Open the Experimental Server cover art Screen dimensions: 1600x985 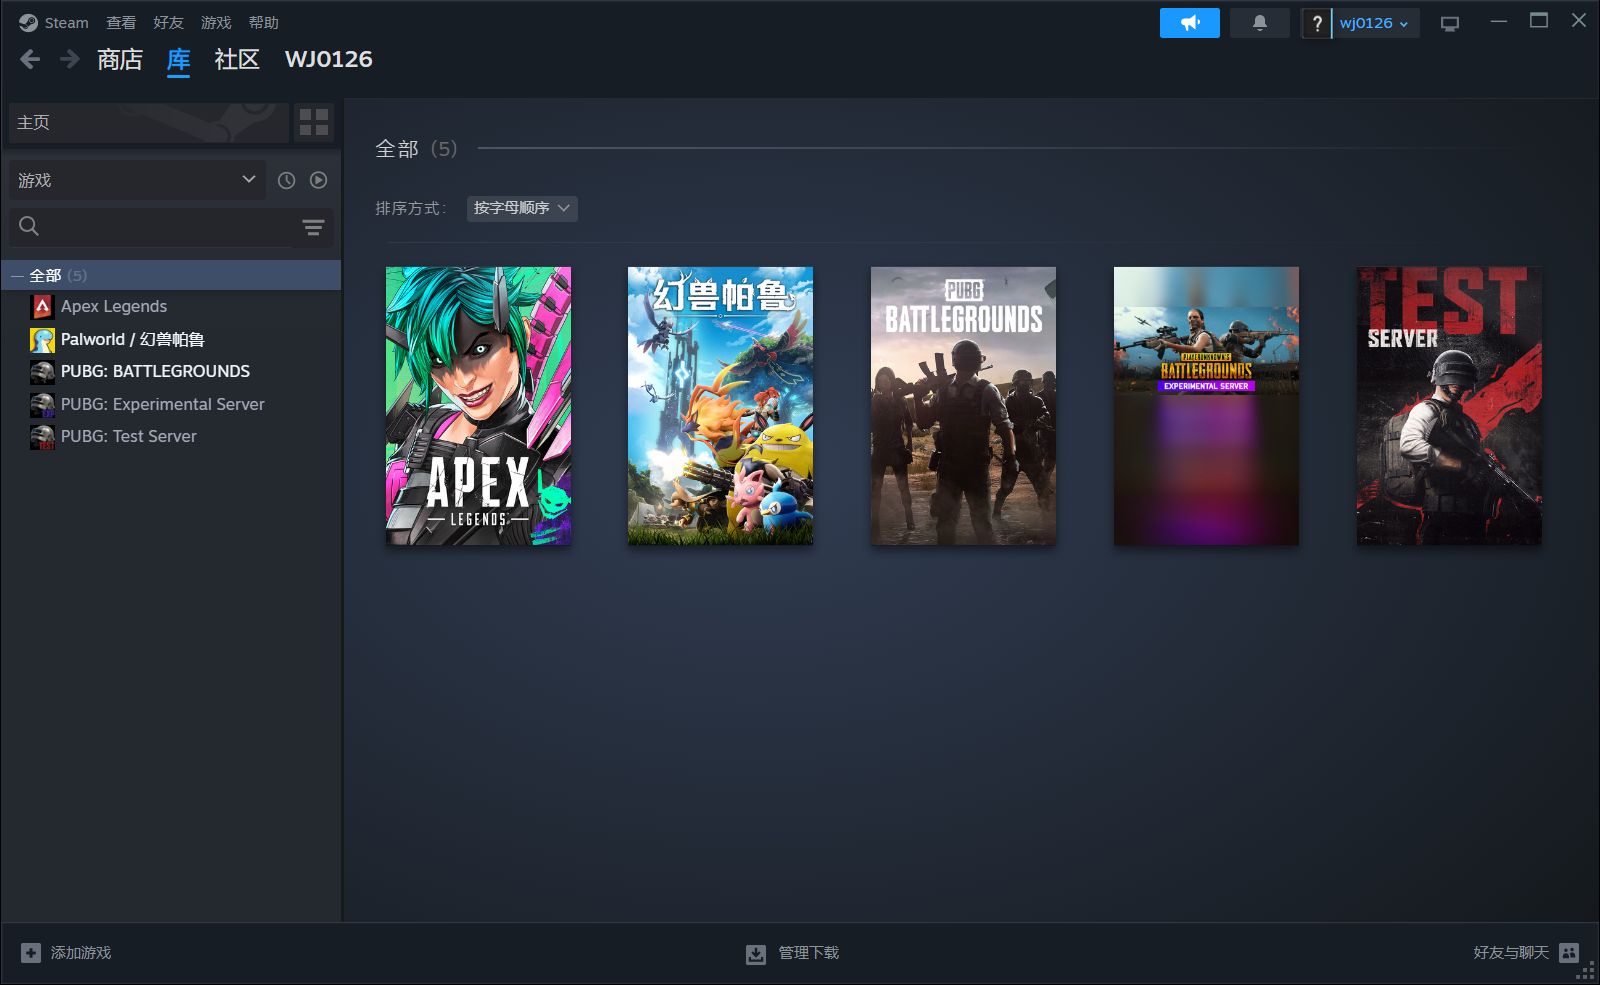1206,406
